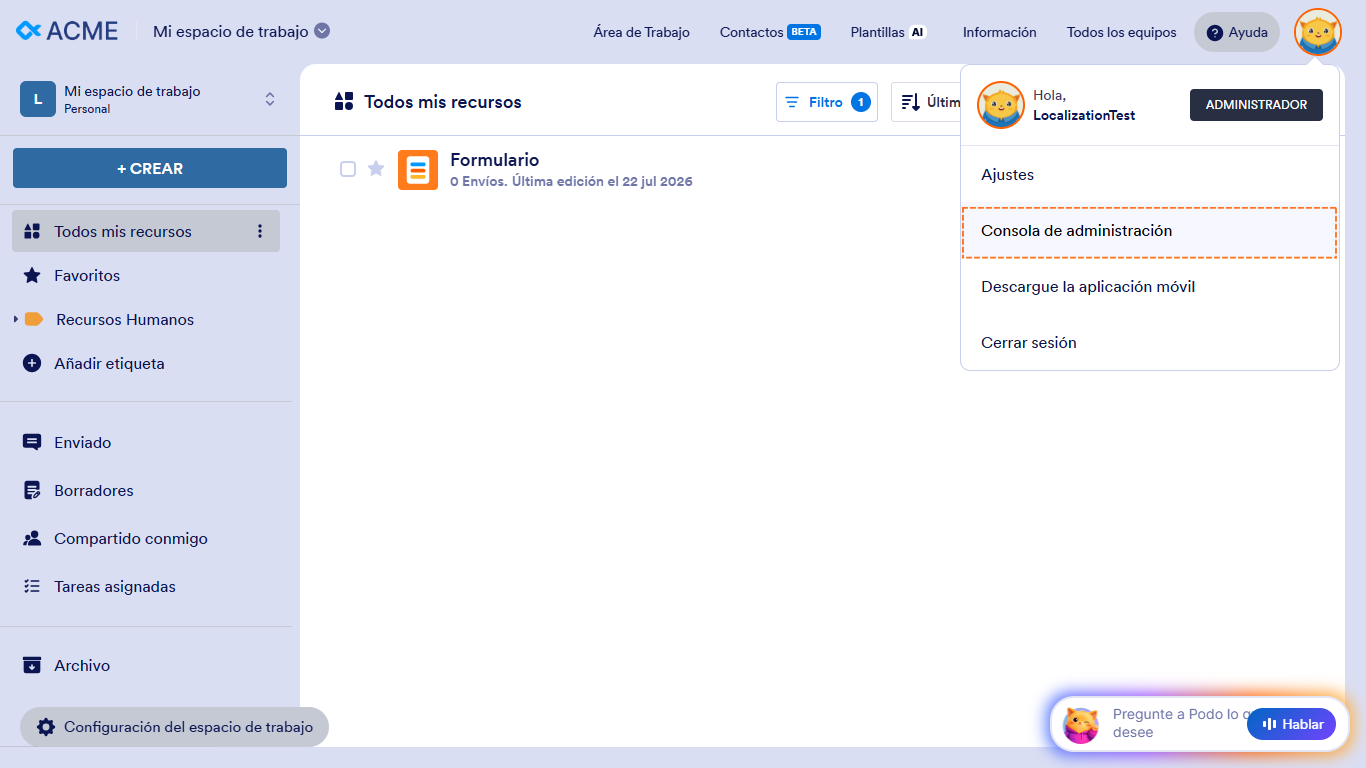Click the Ayuda button
This screenshot has width=1366, height=768.
(x=1237, y=32)
